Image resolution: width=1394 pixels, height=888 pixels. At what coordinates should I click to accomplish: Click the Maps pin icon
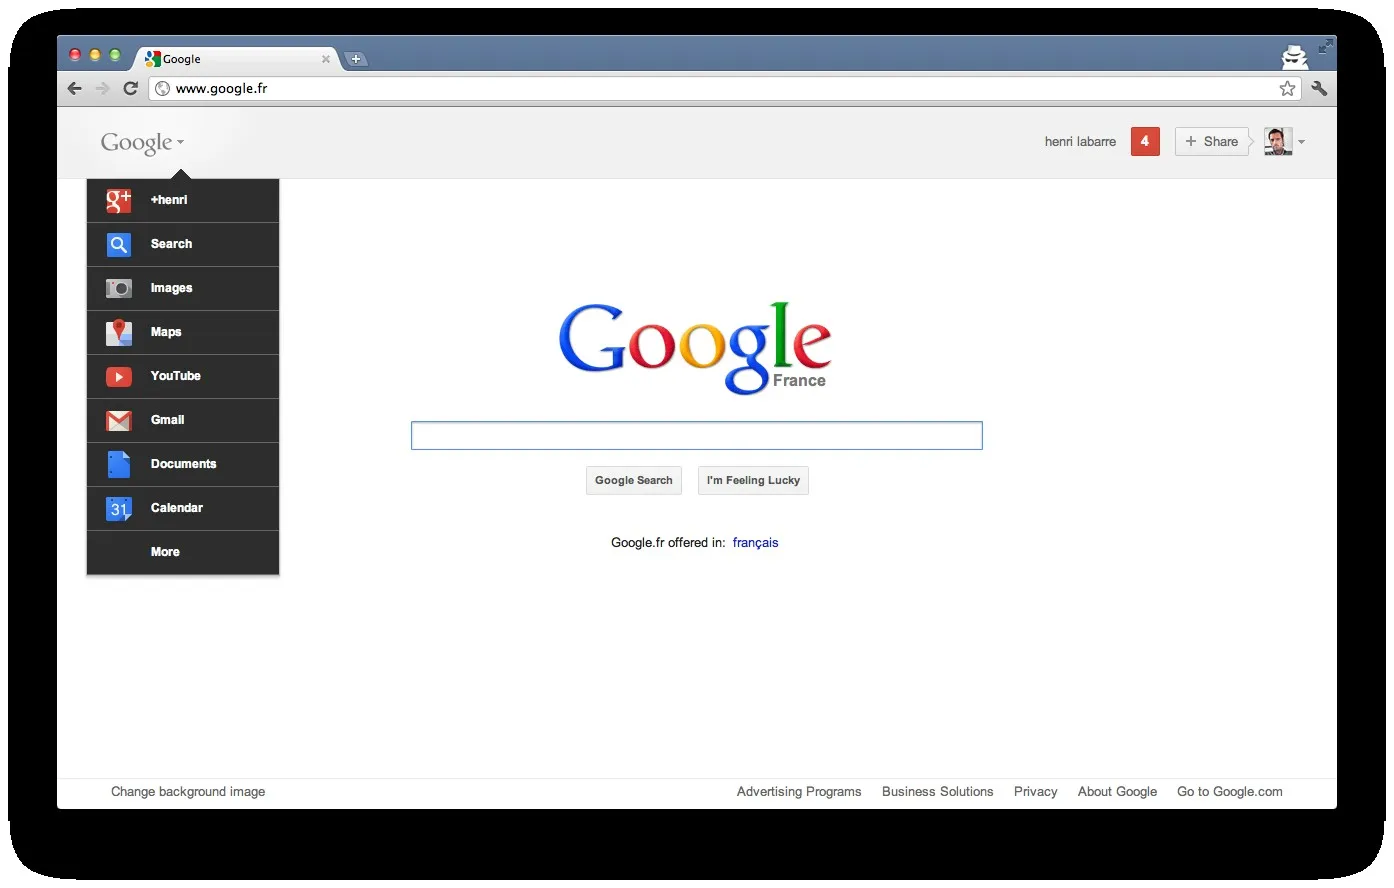click(x=119, y=332)
